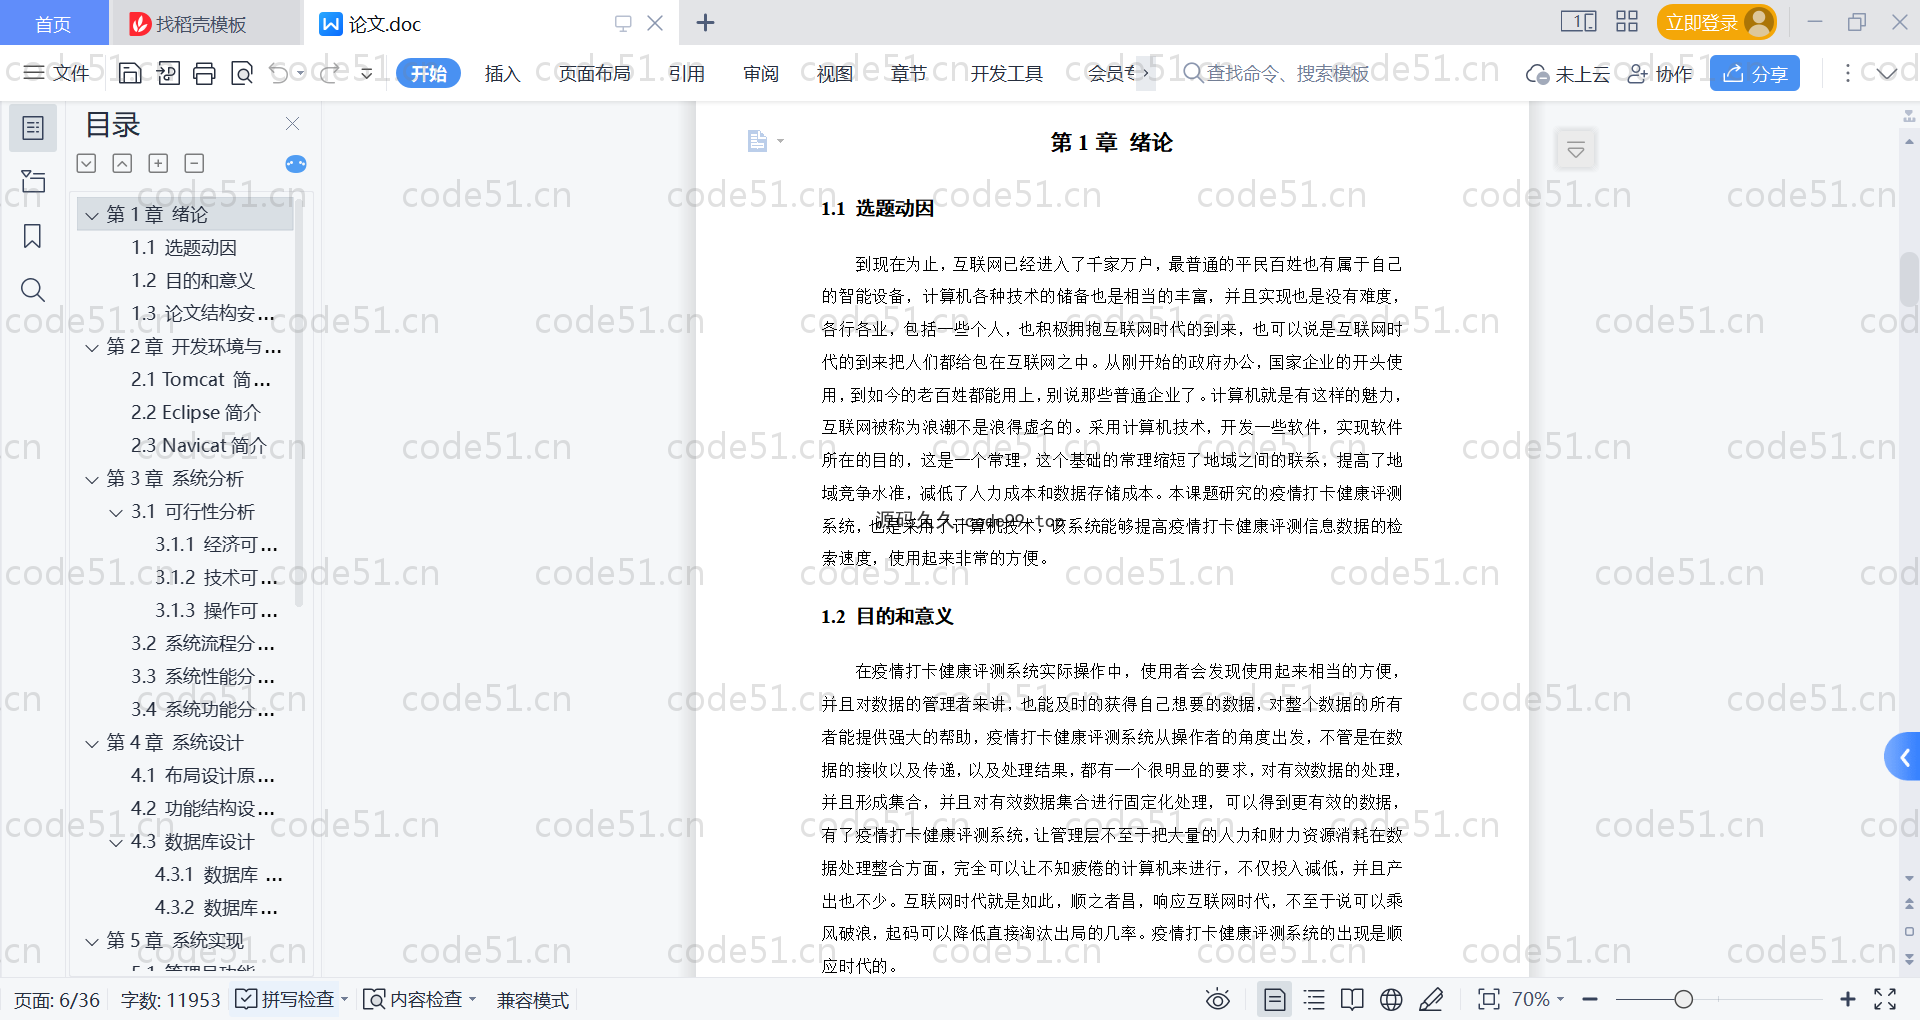Click the promote level plus icon in 目录
The image size is (1920, 1020).
point(158,163)
